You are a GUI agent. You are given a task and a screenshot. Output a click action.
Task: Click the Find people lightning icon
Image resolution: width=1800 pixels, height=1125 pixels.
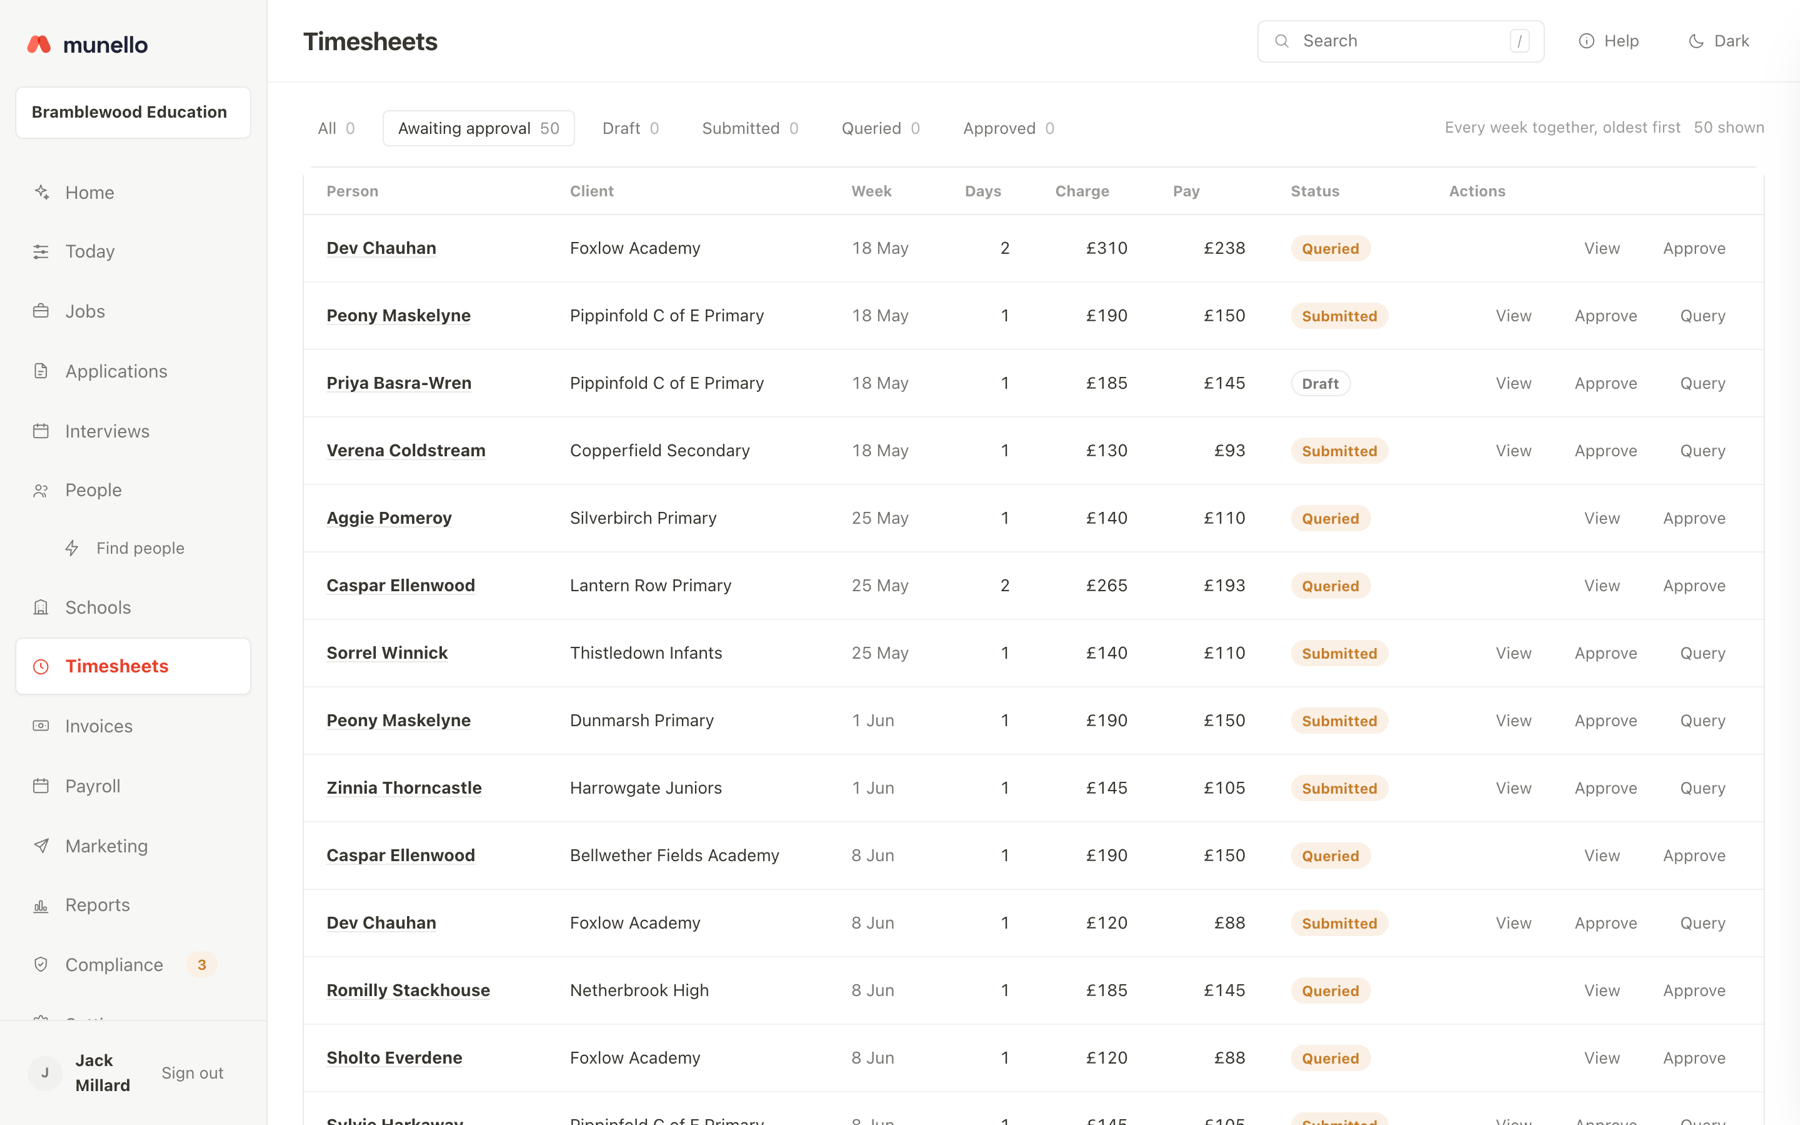pyautogui.click(x=72, y=548)
